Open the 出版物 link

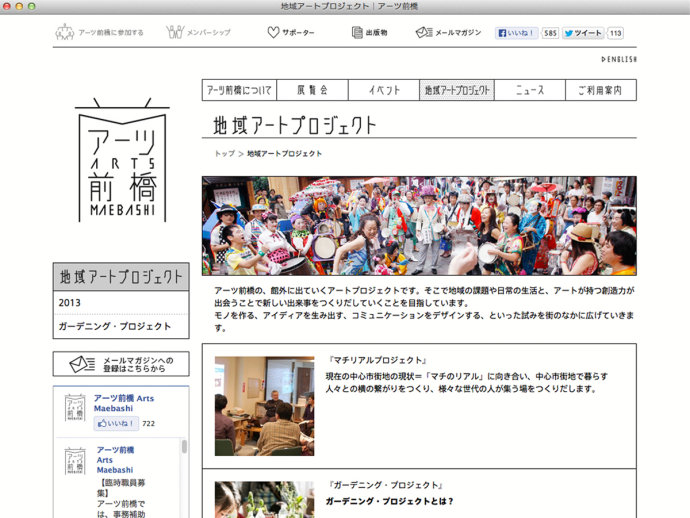point(376,33)
